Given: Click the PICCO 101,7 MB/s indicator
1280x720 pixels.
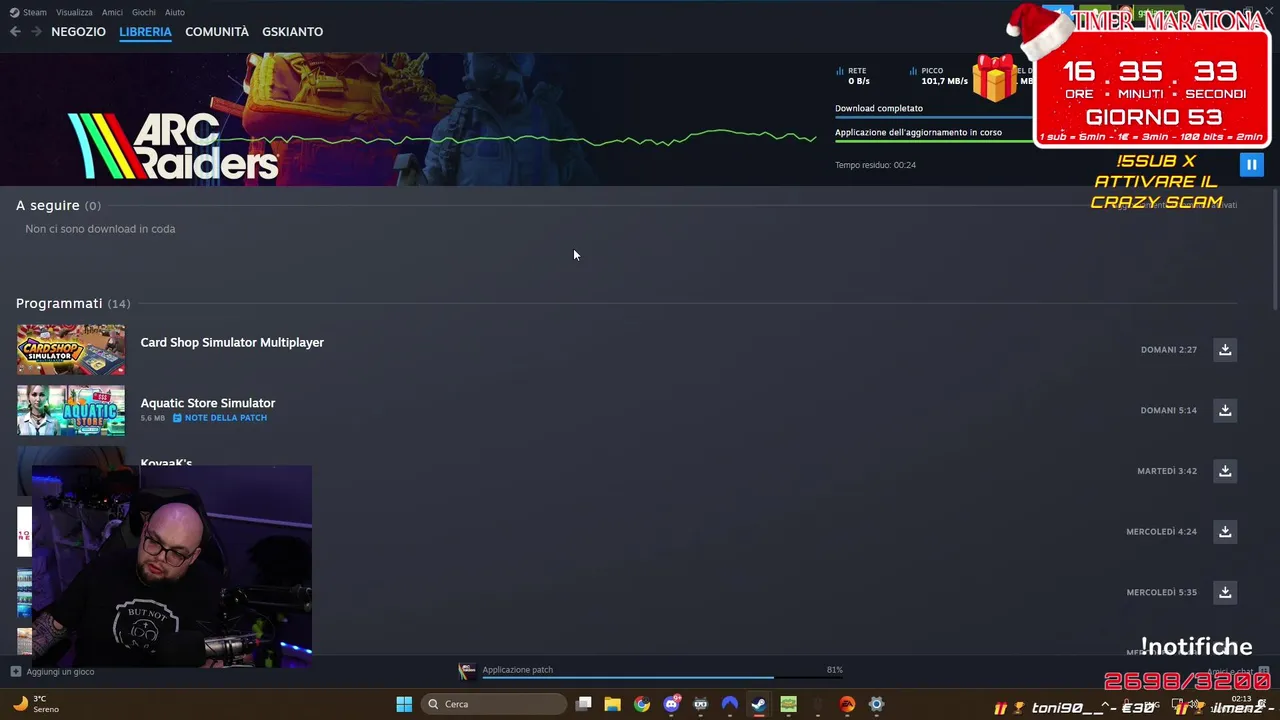Looking at the screenshot, I should pyautogui.click(x=938, y=76).
